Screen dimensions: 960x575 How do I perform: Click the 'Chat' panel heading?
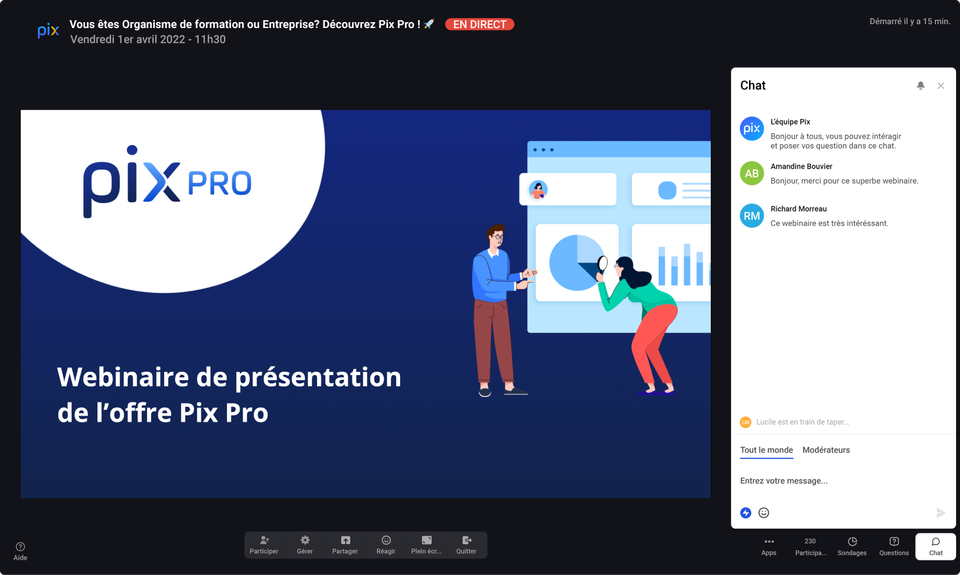click(752, 86)
